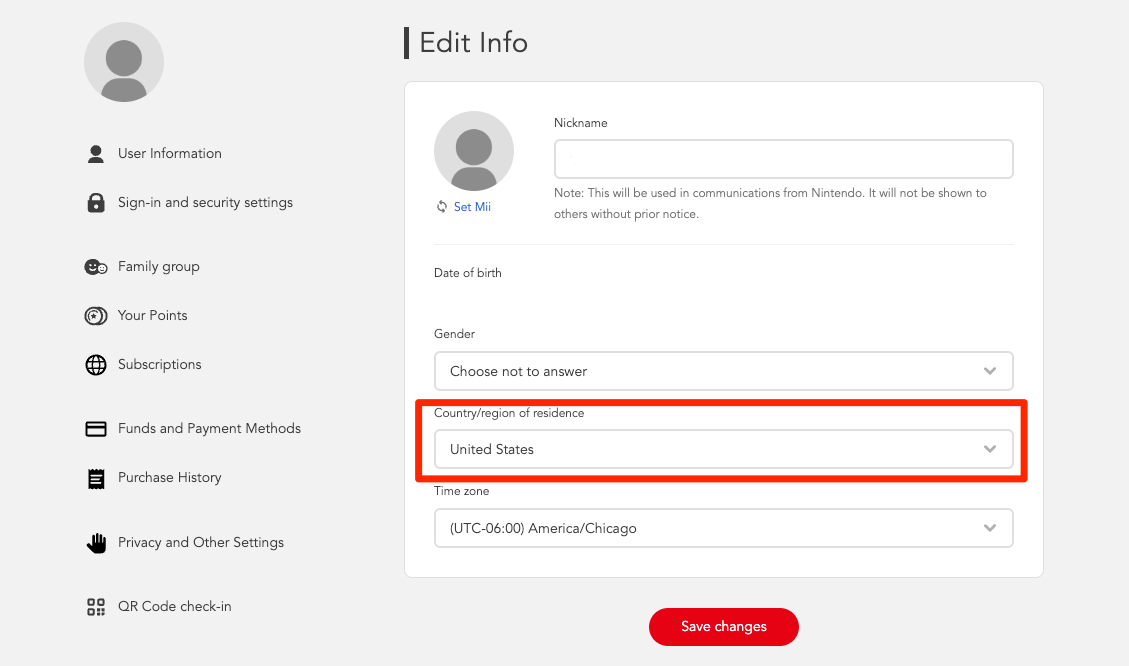Image resolution: width=1129 pixels, height=666 pixels.
Task: Click the Edit Info heading
Action: (474, 42)
